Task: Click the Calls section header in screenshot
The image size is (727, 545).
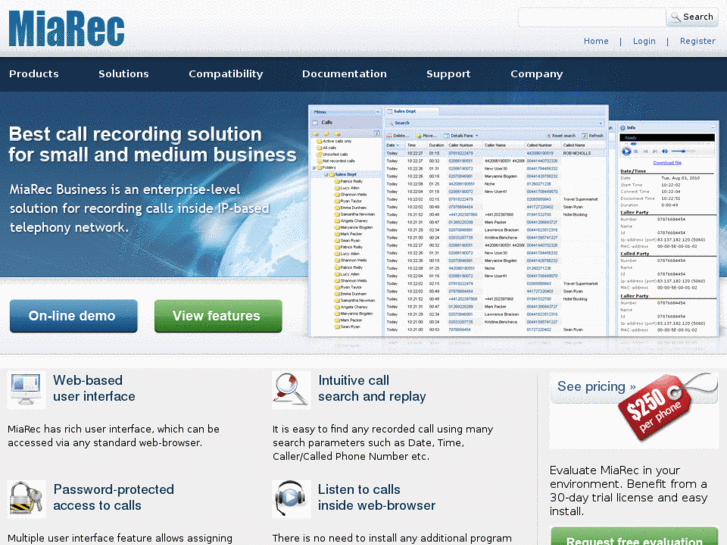Action: [x=346, y=122]
